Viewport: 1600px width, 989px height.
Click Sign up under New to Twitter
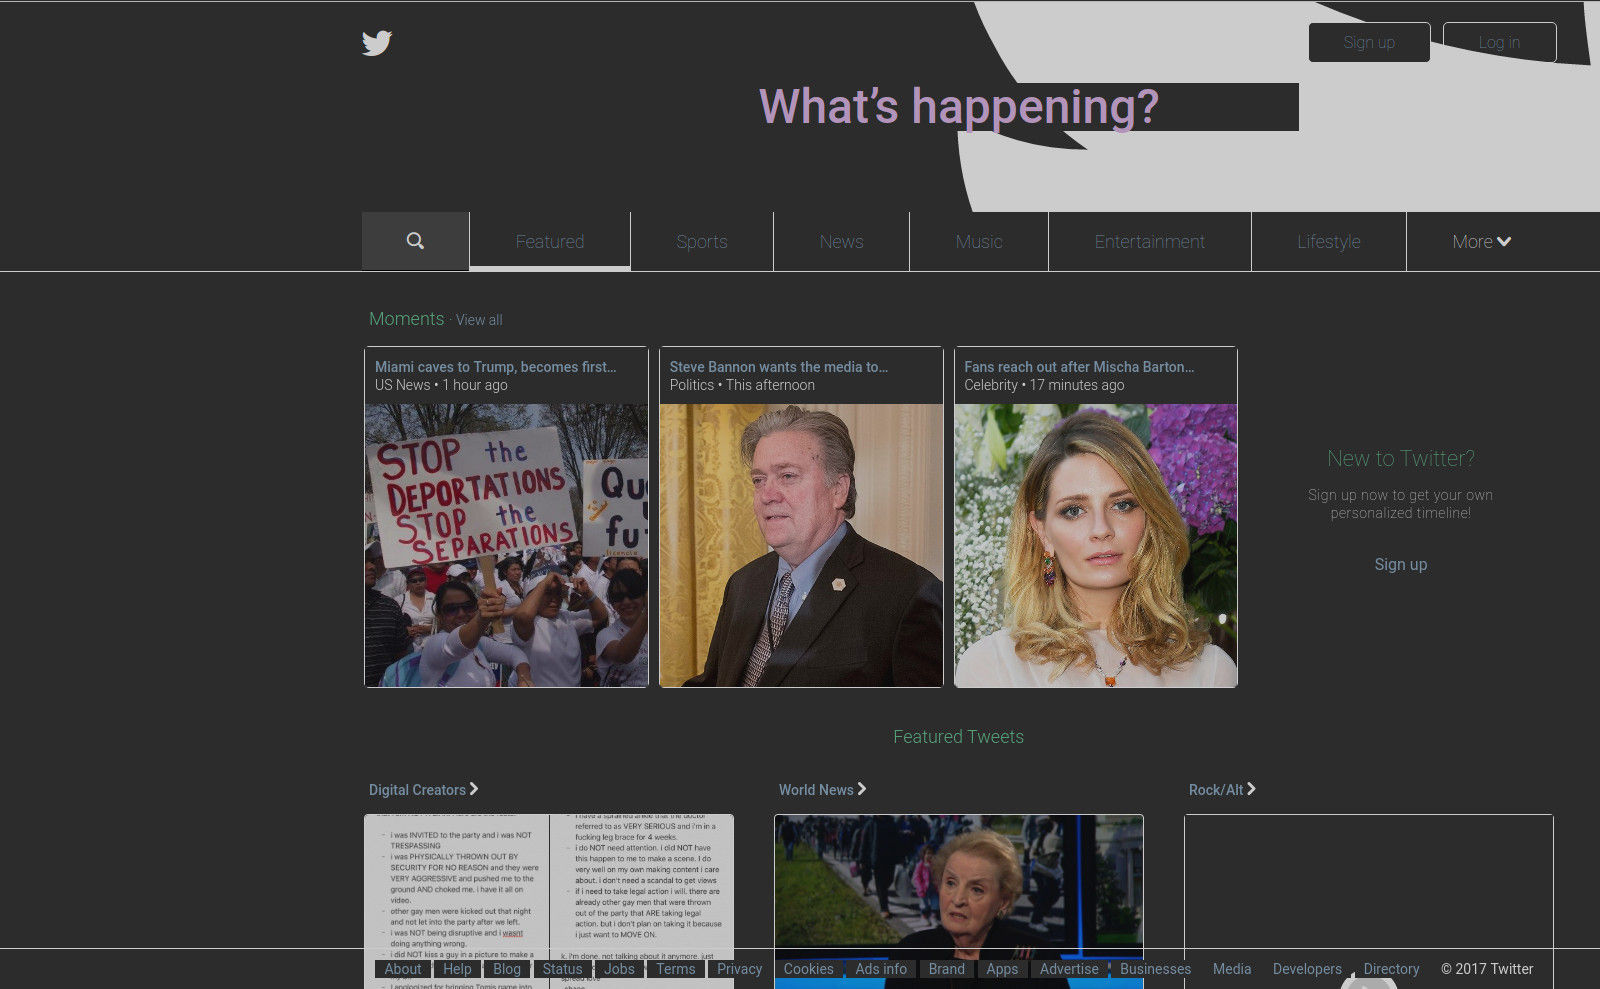click(x=1400, y=564)
